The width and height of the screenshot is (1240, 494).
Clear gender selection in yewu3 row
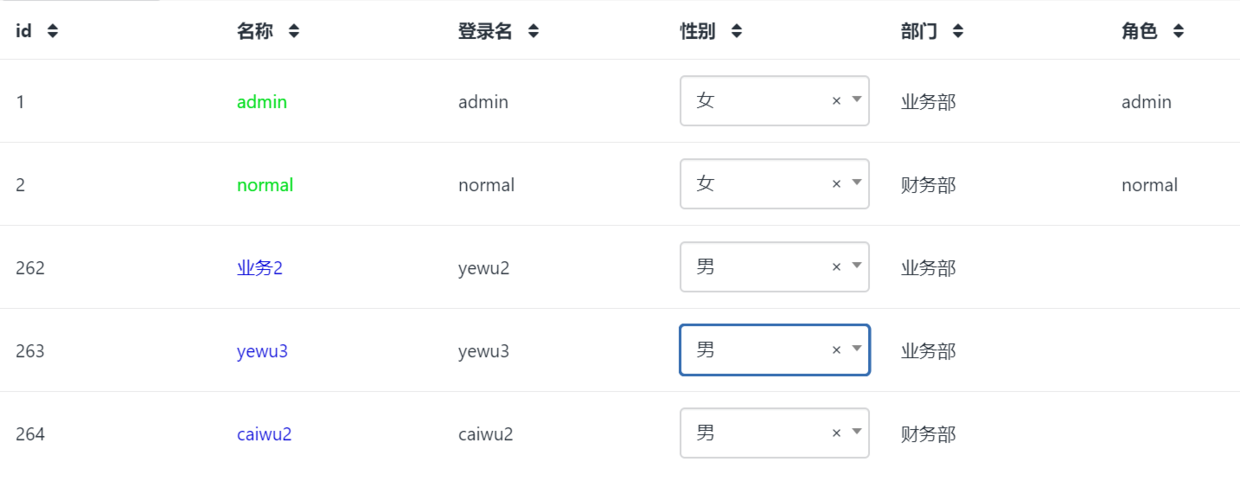(836, 350)
